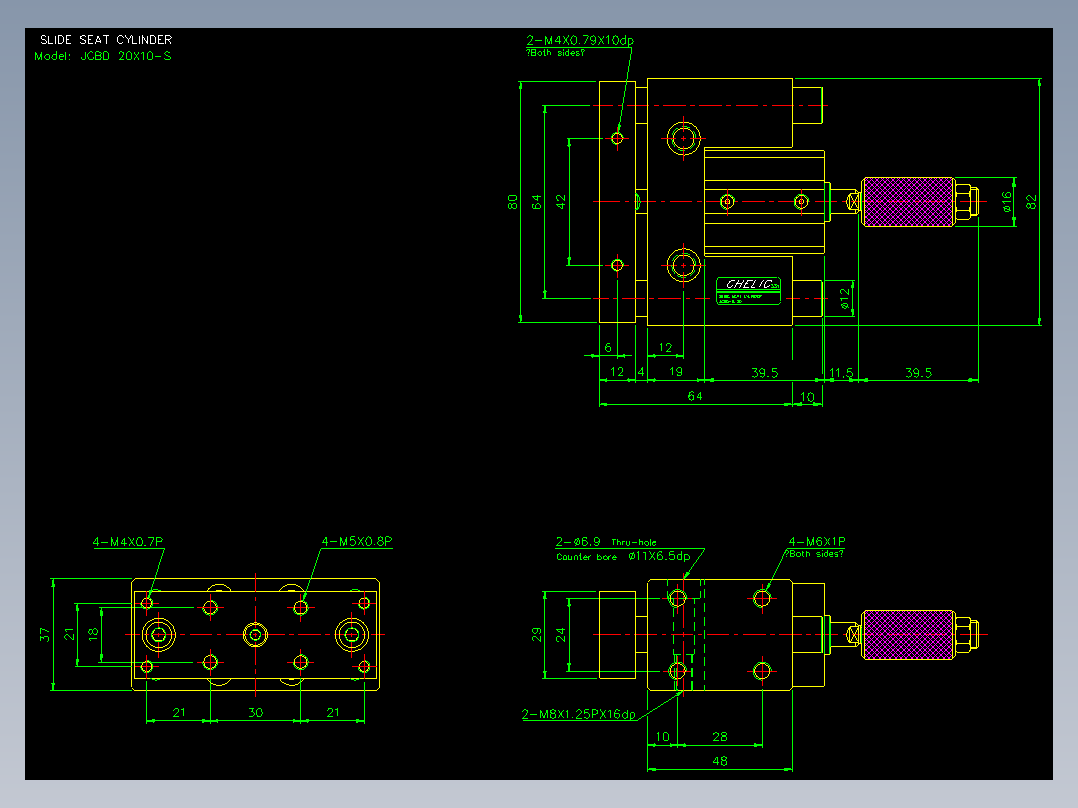Click the ?Both sides? note under 4-M6X1P
The width and height of the screenshot is (1078, 808).
814,554
